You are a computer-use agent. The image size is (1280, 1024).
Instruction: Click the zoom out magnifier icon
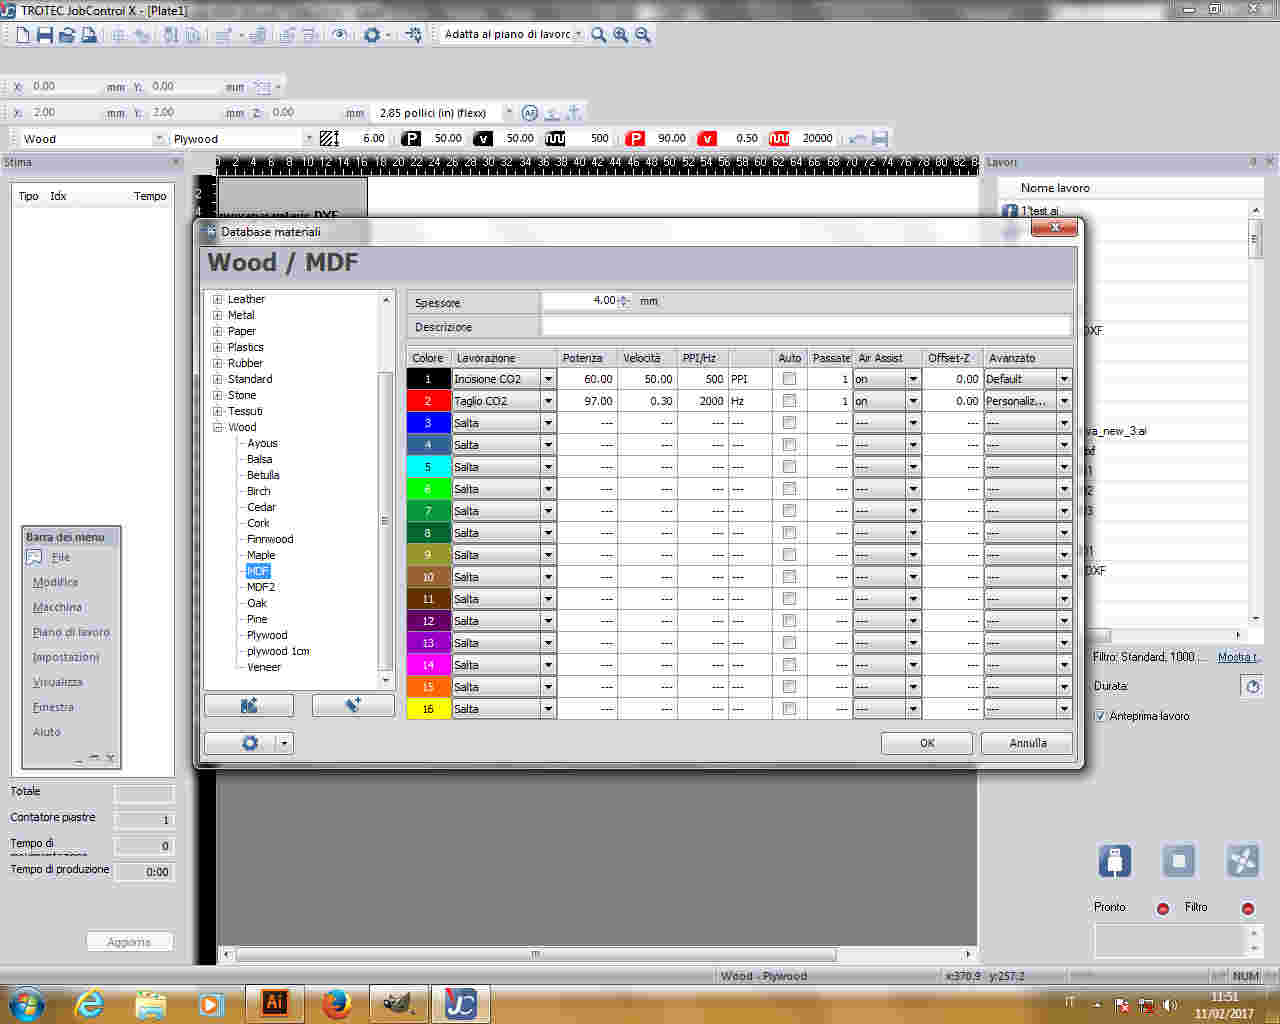click(643, 35)
